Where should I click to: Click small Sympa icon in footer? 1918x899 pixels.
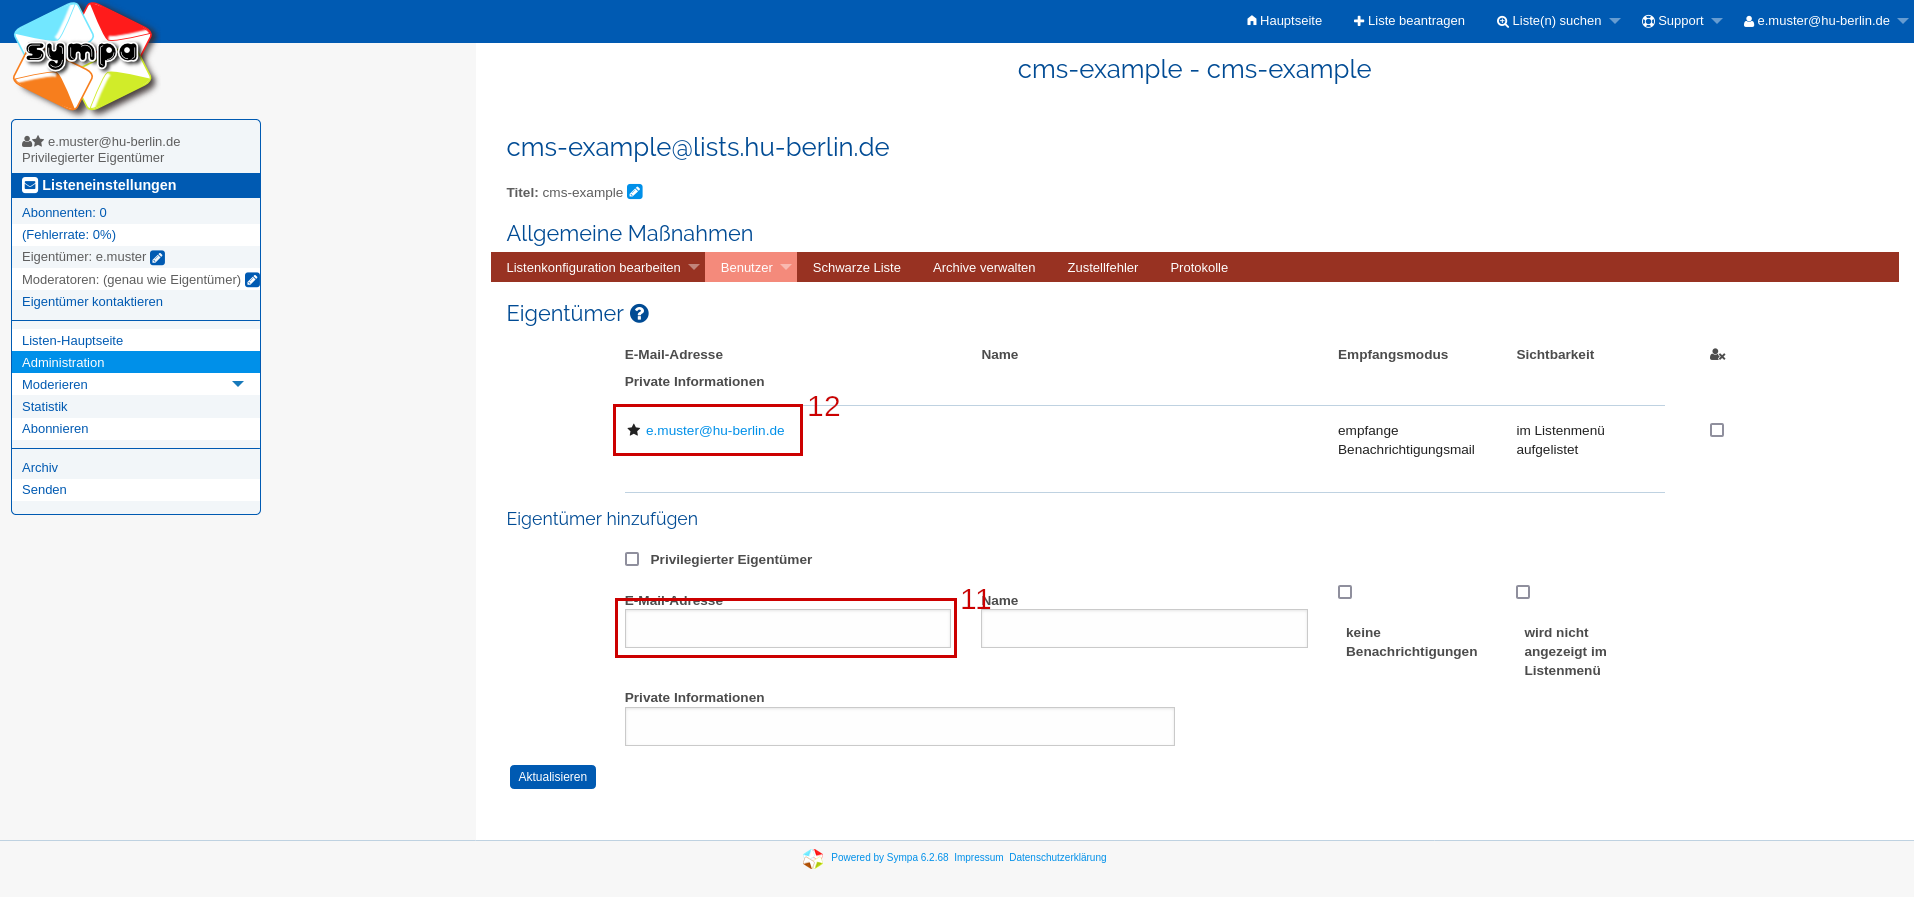point(813,858)
